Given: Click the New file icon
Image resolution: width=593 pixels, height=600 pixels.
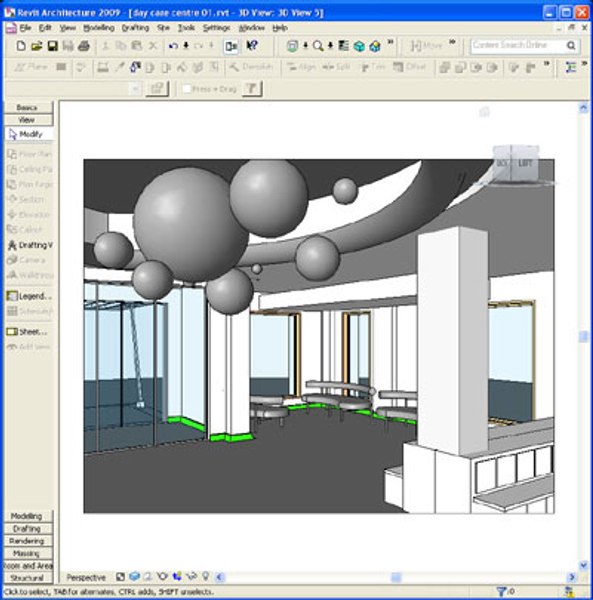Looking at the screenshot, I should (x=21, y=46).
